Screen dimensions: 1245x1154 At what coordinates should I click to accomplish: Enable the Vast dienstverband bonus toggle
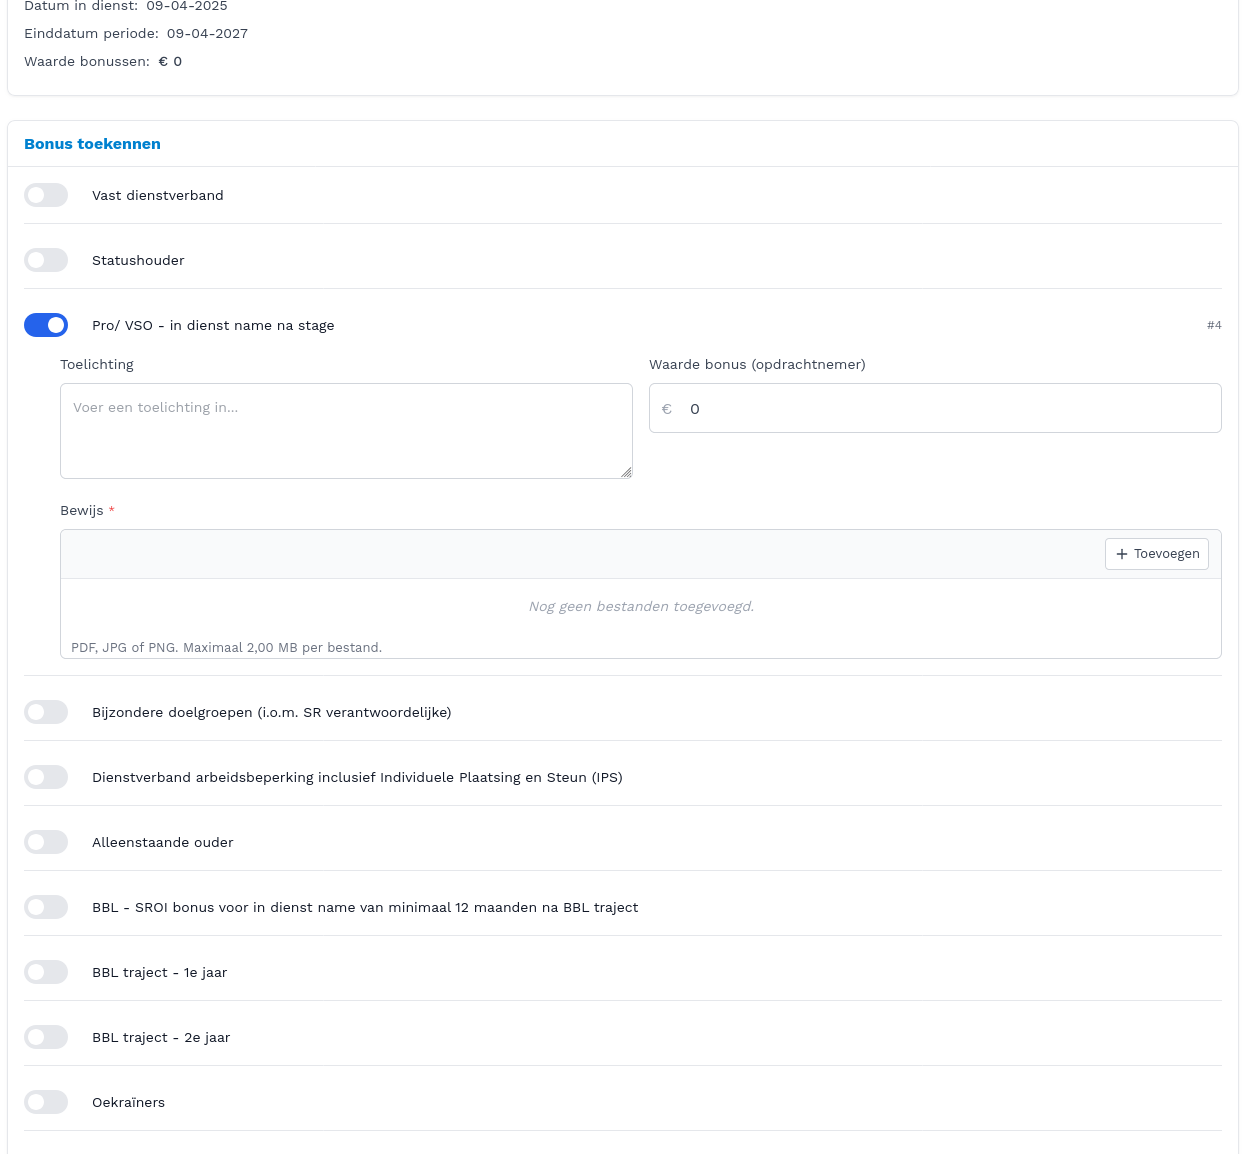[x=46, y=195]
